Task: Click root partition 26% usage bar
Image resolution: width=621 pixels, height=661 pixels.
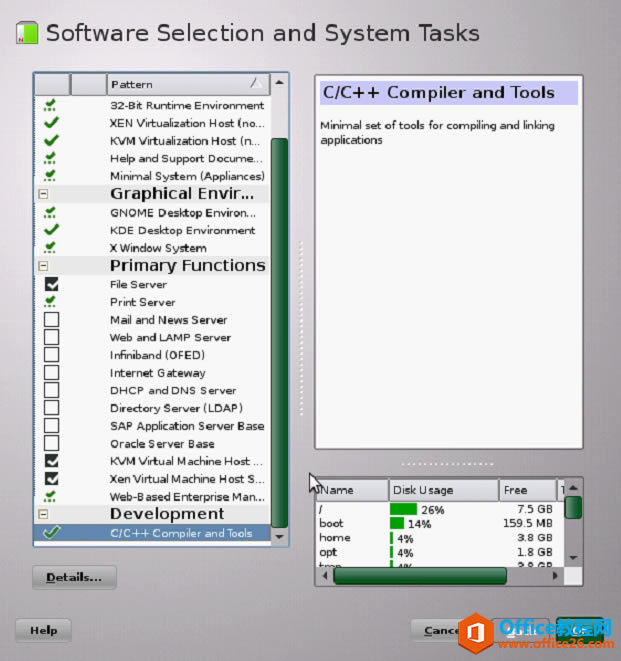Action: point(403,509)
